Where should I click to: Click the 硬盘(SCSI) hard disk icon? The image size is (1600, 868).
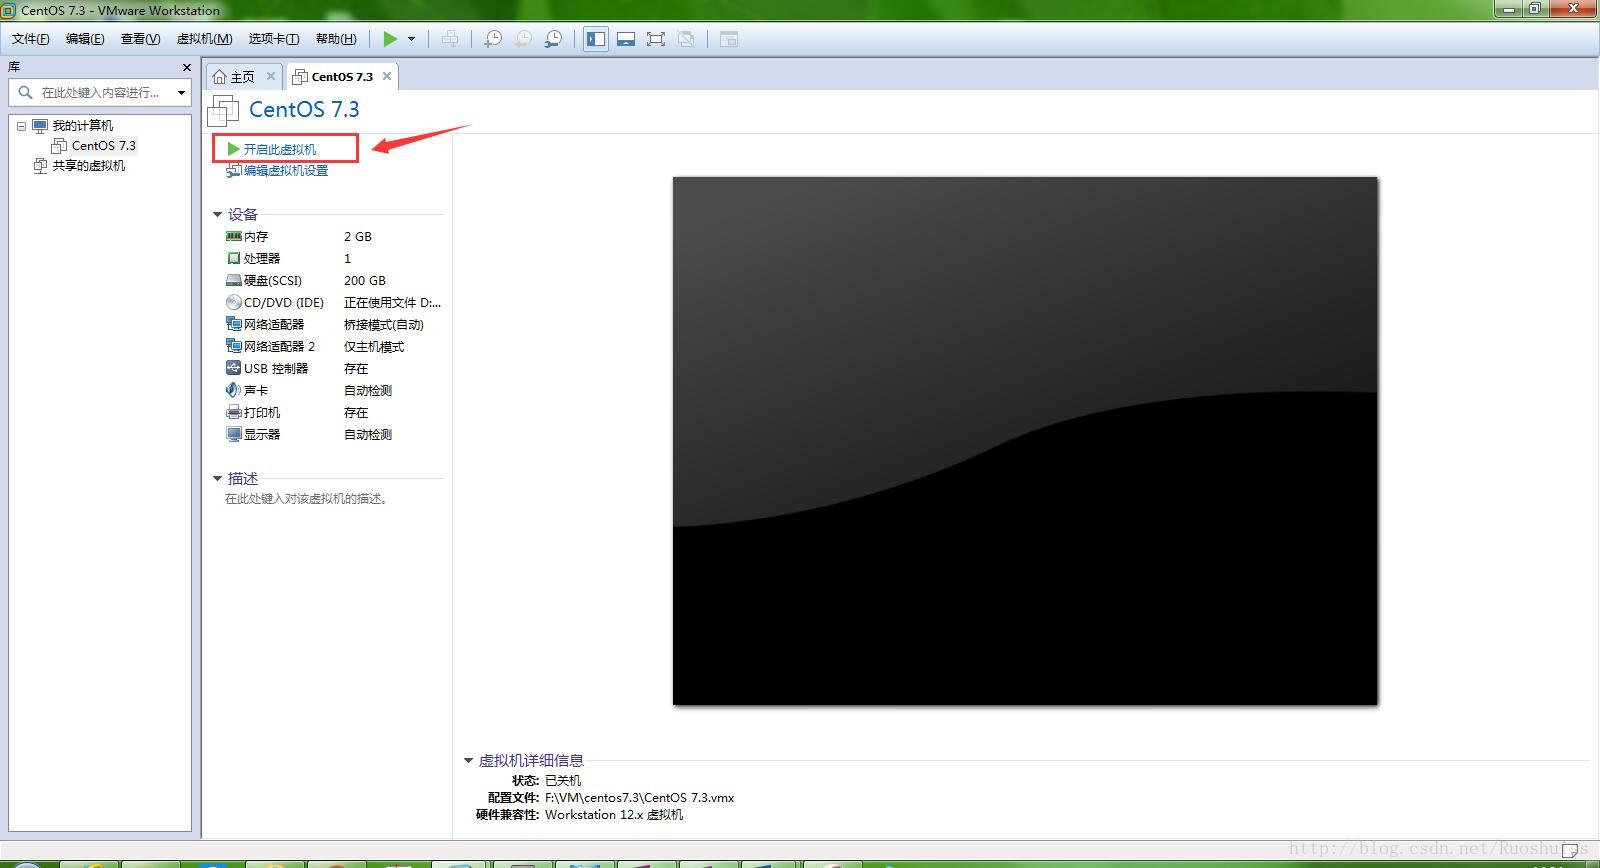tap(234, 281)
